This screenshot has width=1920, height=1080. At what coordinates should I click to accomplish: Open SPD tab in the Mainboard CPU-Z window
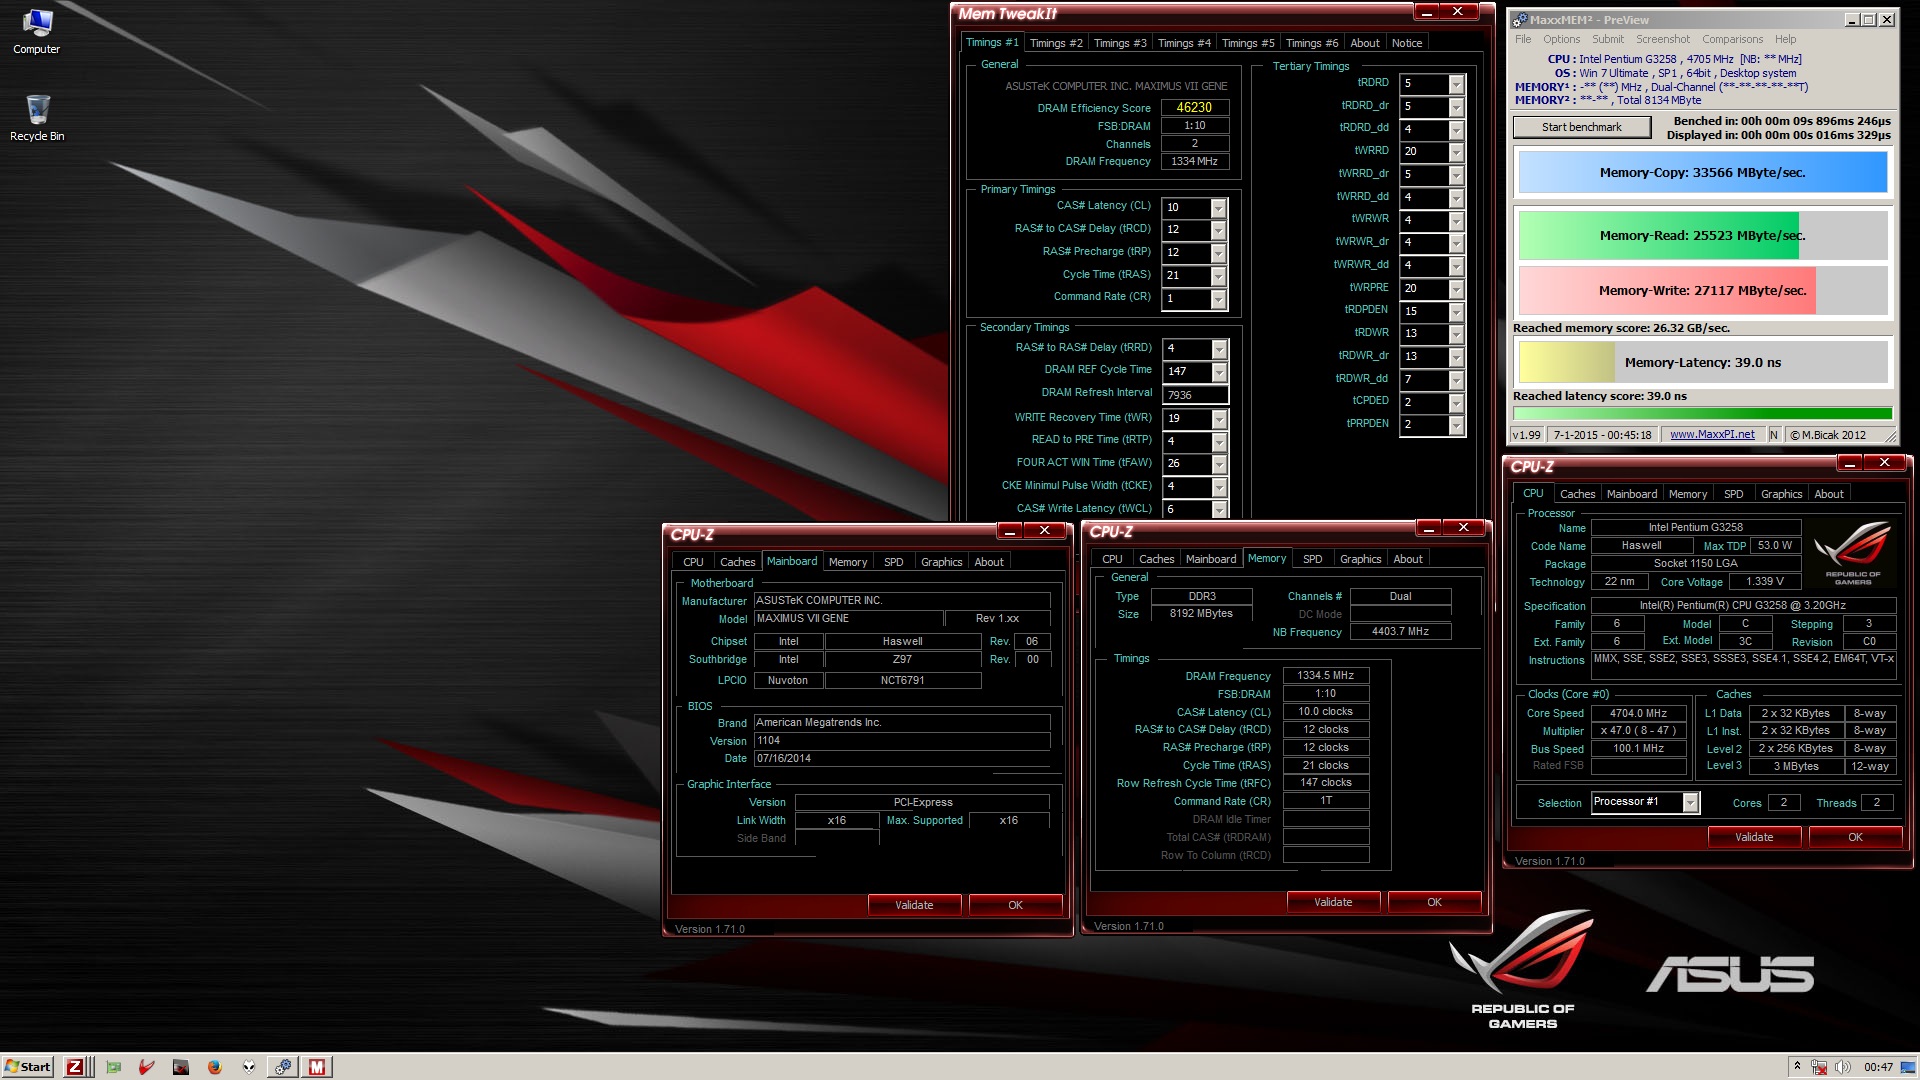click(894, 562)
